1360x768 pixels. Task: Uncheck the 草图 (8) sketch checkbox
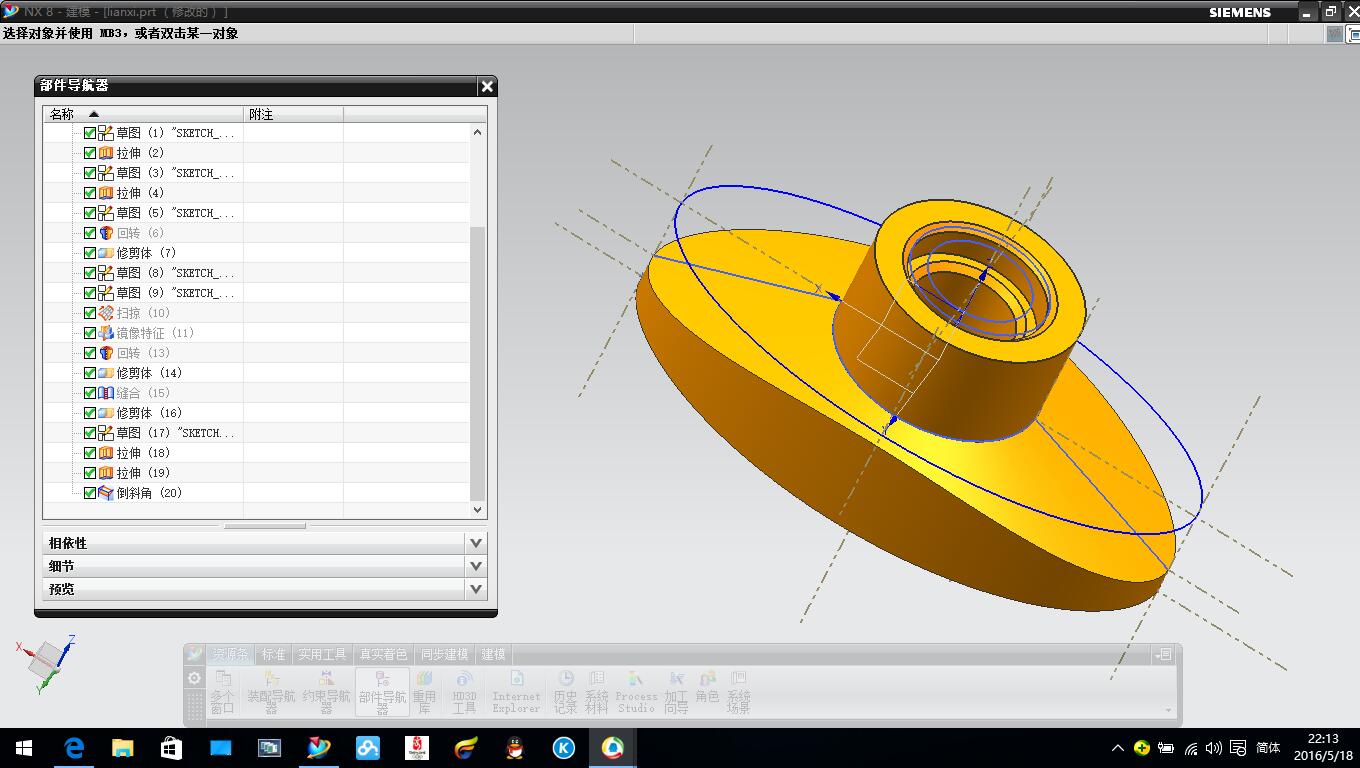(90, 273)
